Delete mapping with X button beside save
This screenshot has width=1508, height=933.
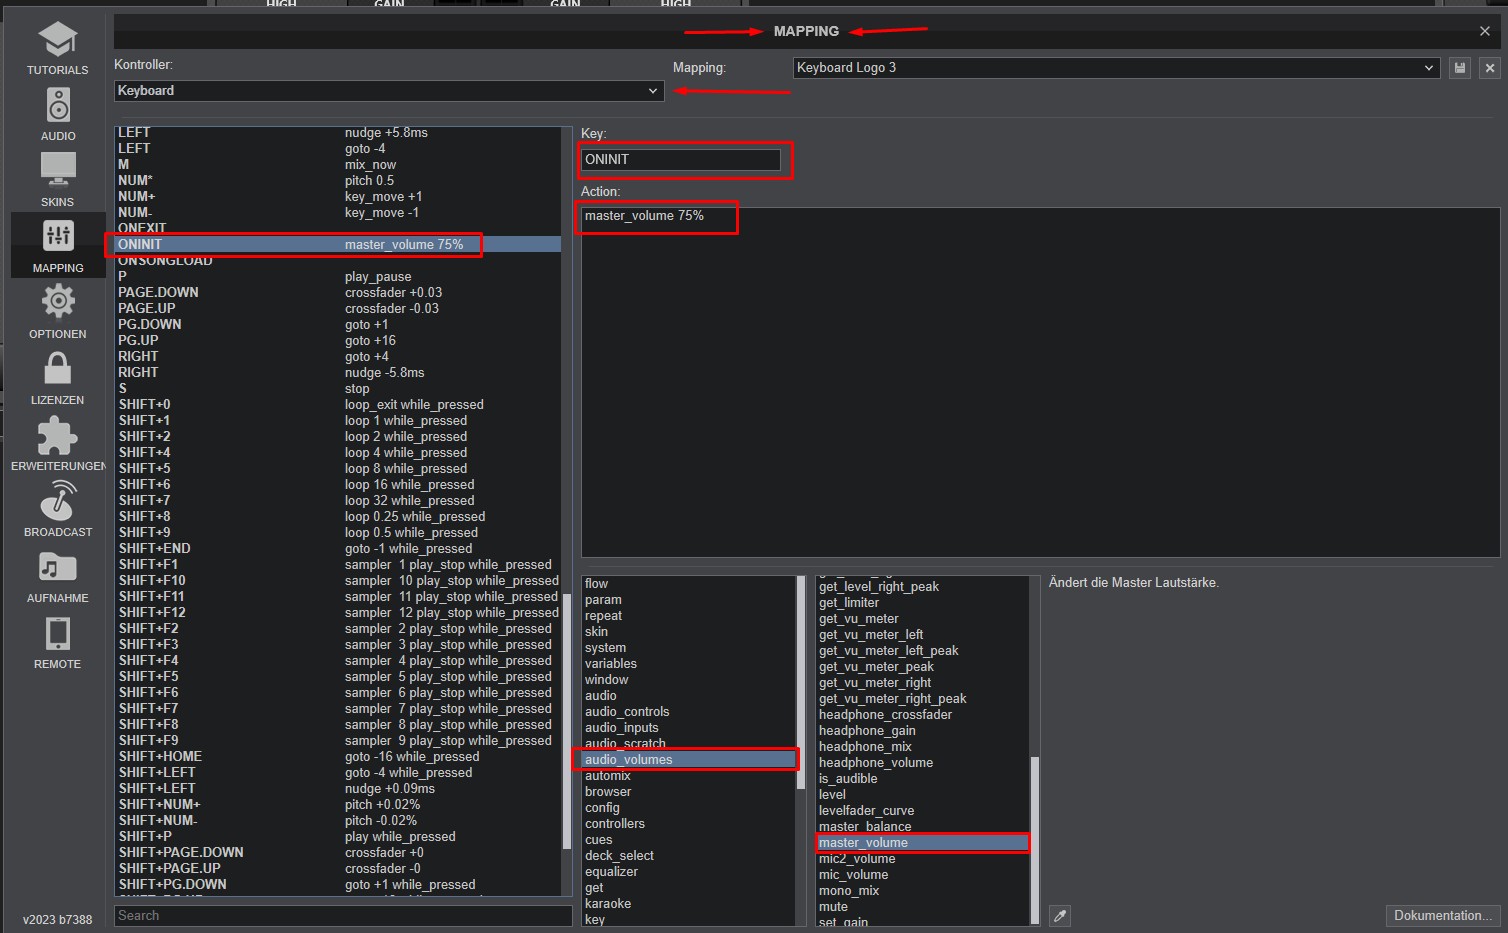tap(1490, 68)
